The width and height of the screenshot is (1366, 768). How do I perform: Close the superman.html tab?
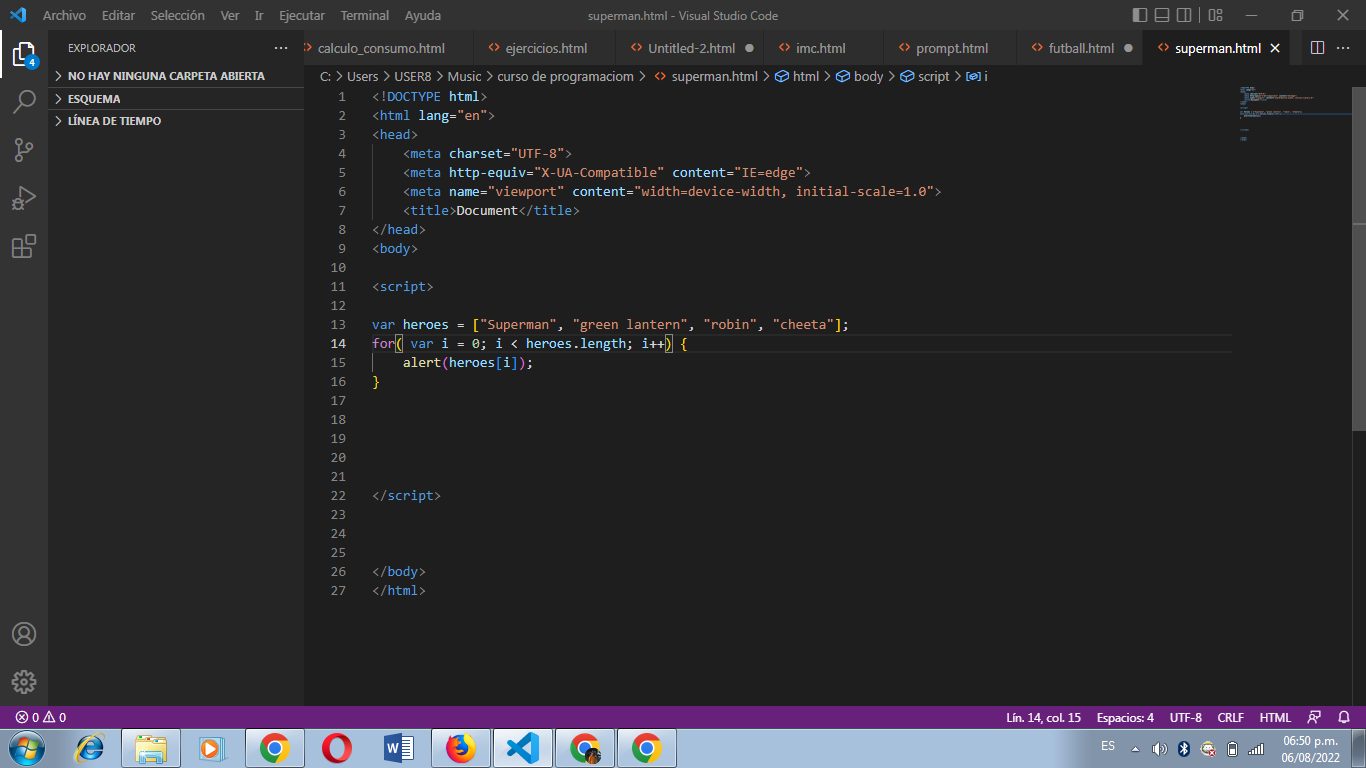(x=1274, y=48)
